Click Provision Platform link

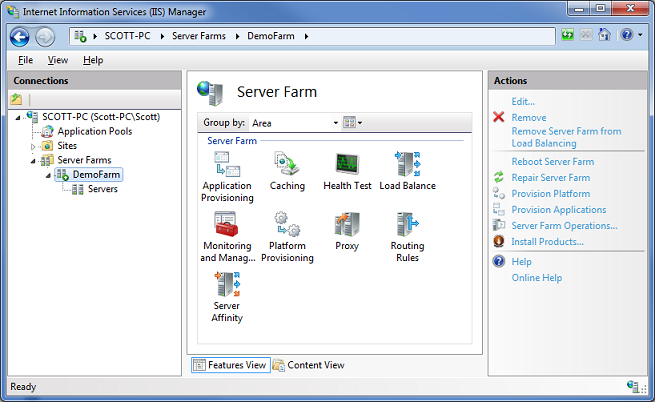point(551,193)
